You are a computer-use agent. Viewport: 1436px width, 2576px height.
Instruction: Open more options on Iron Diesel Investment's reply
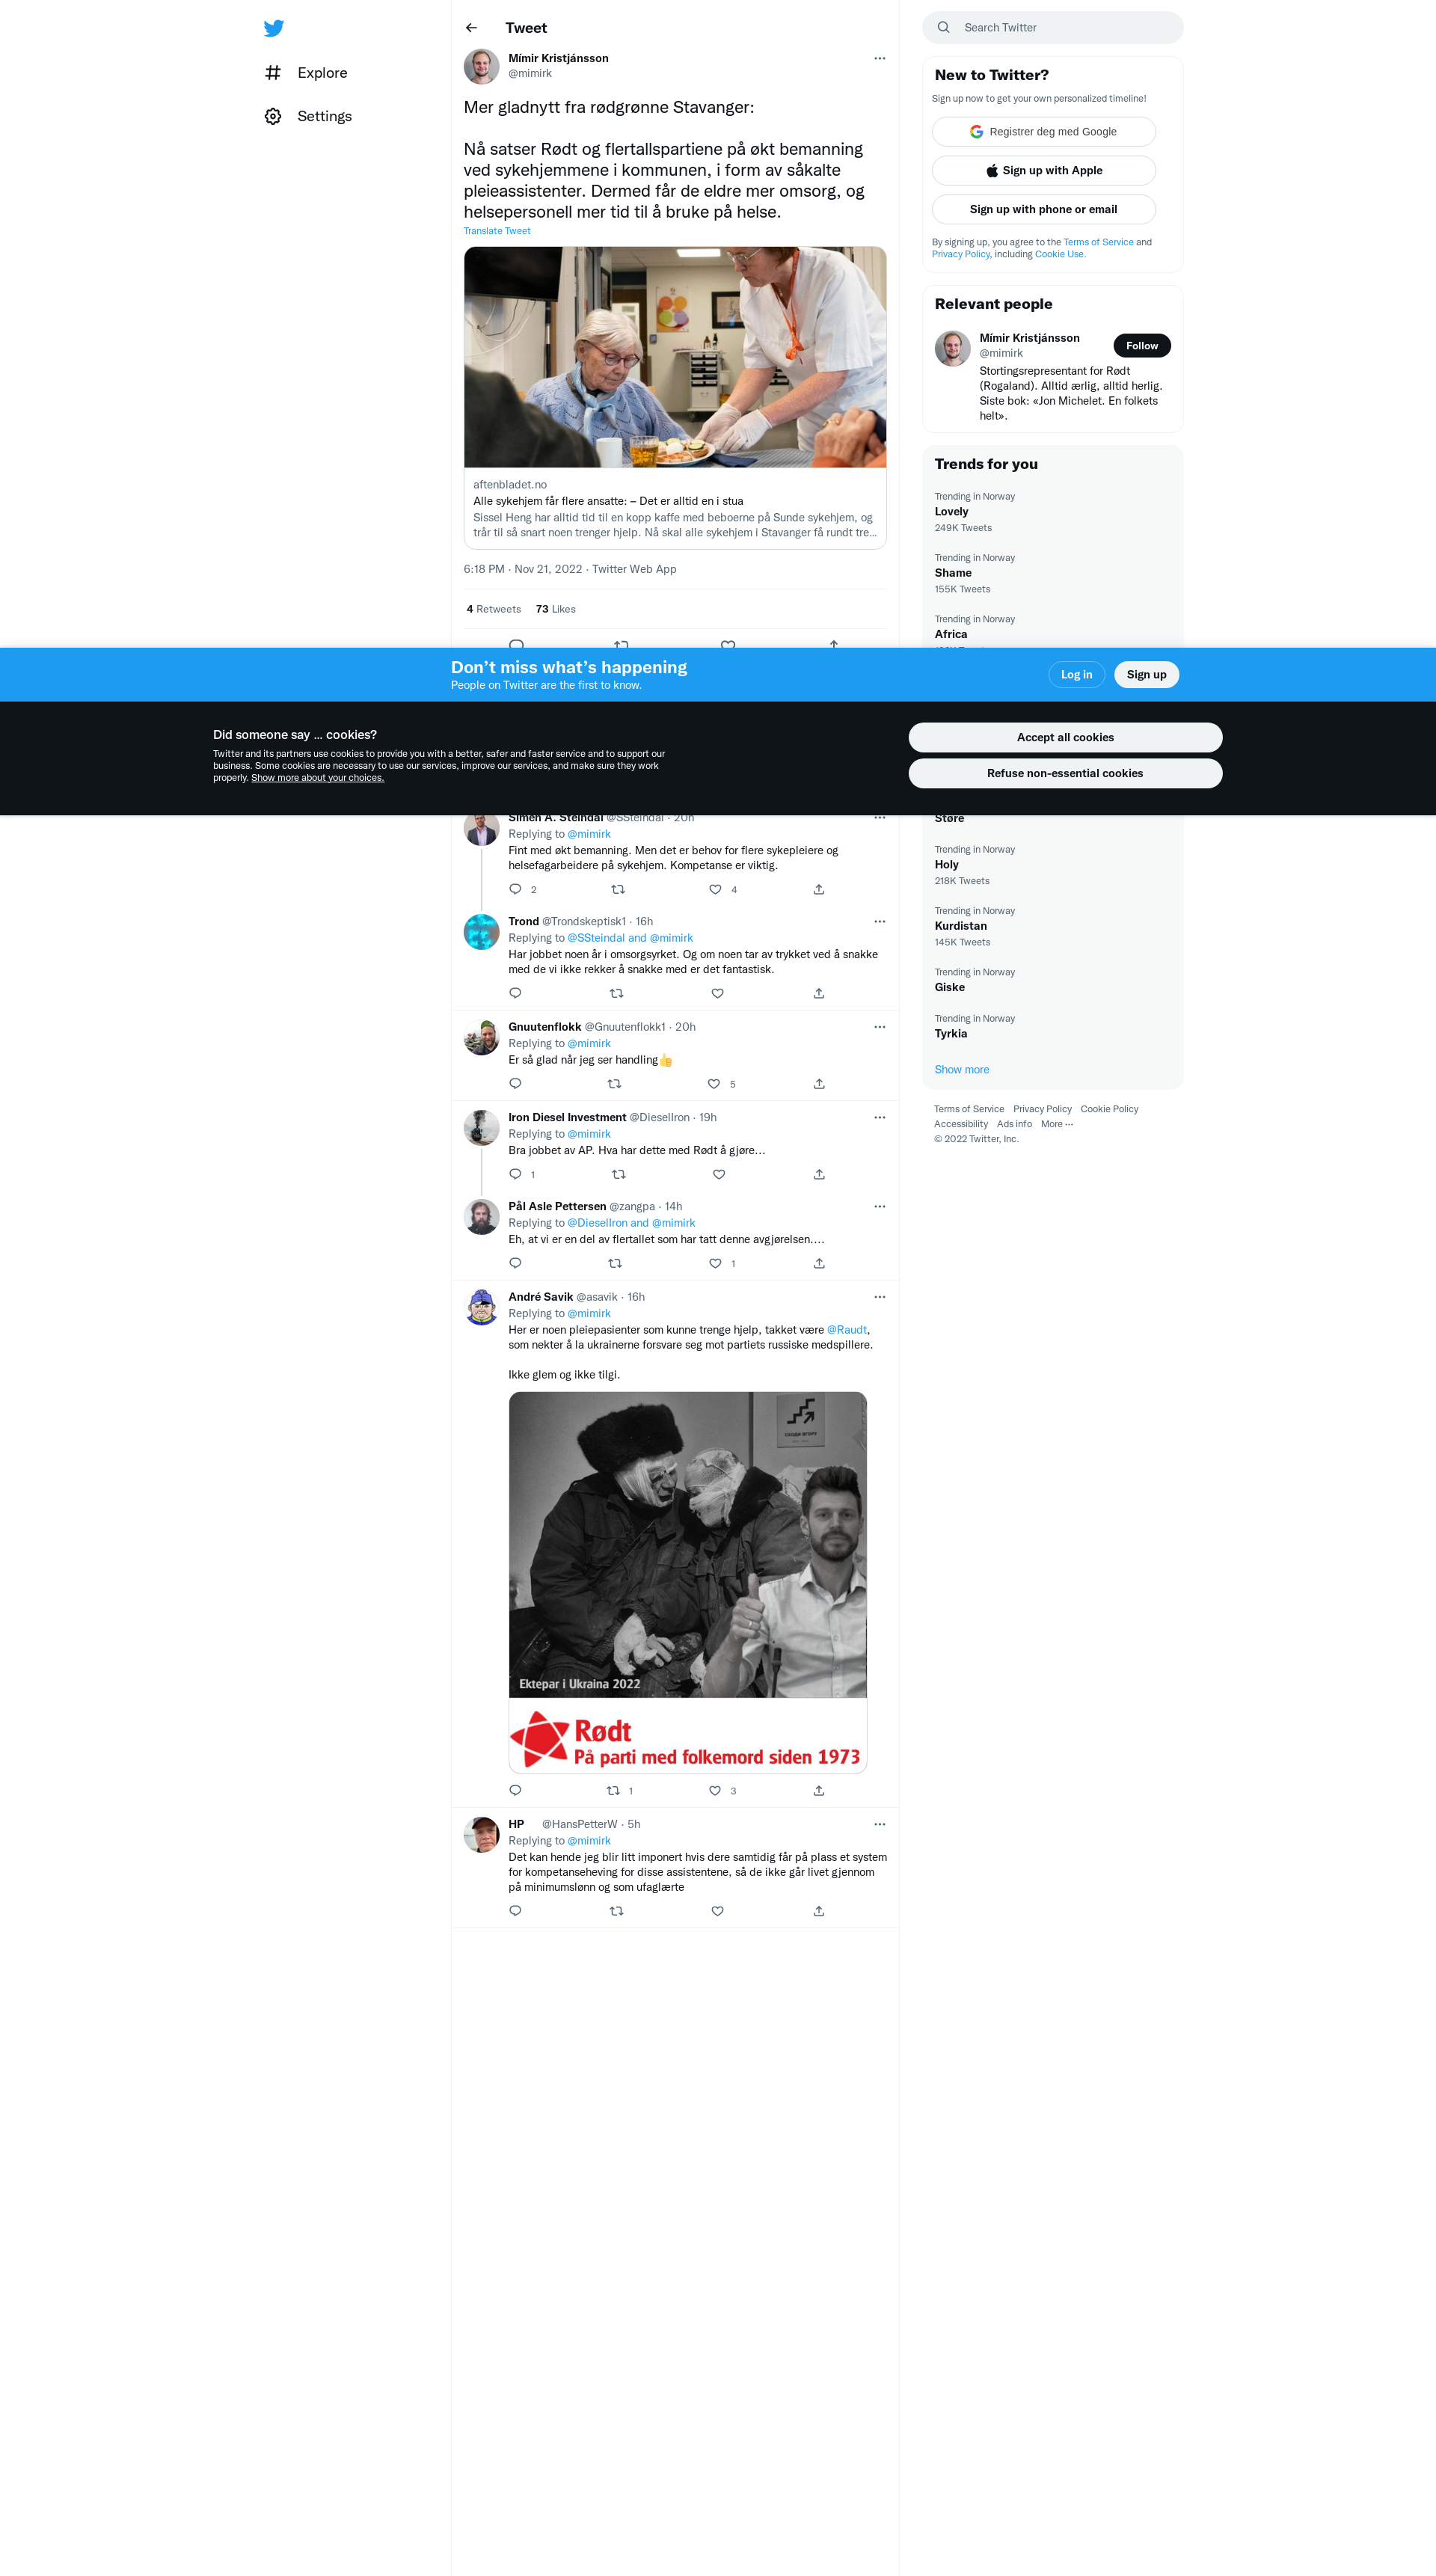pyautogui.click(x=879, y=1117)
